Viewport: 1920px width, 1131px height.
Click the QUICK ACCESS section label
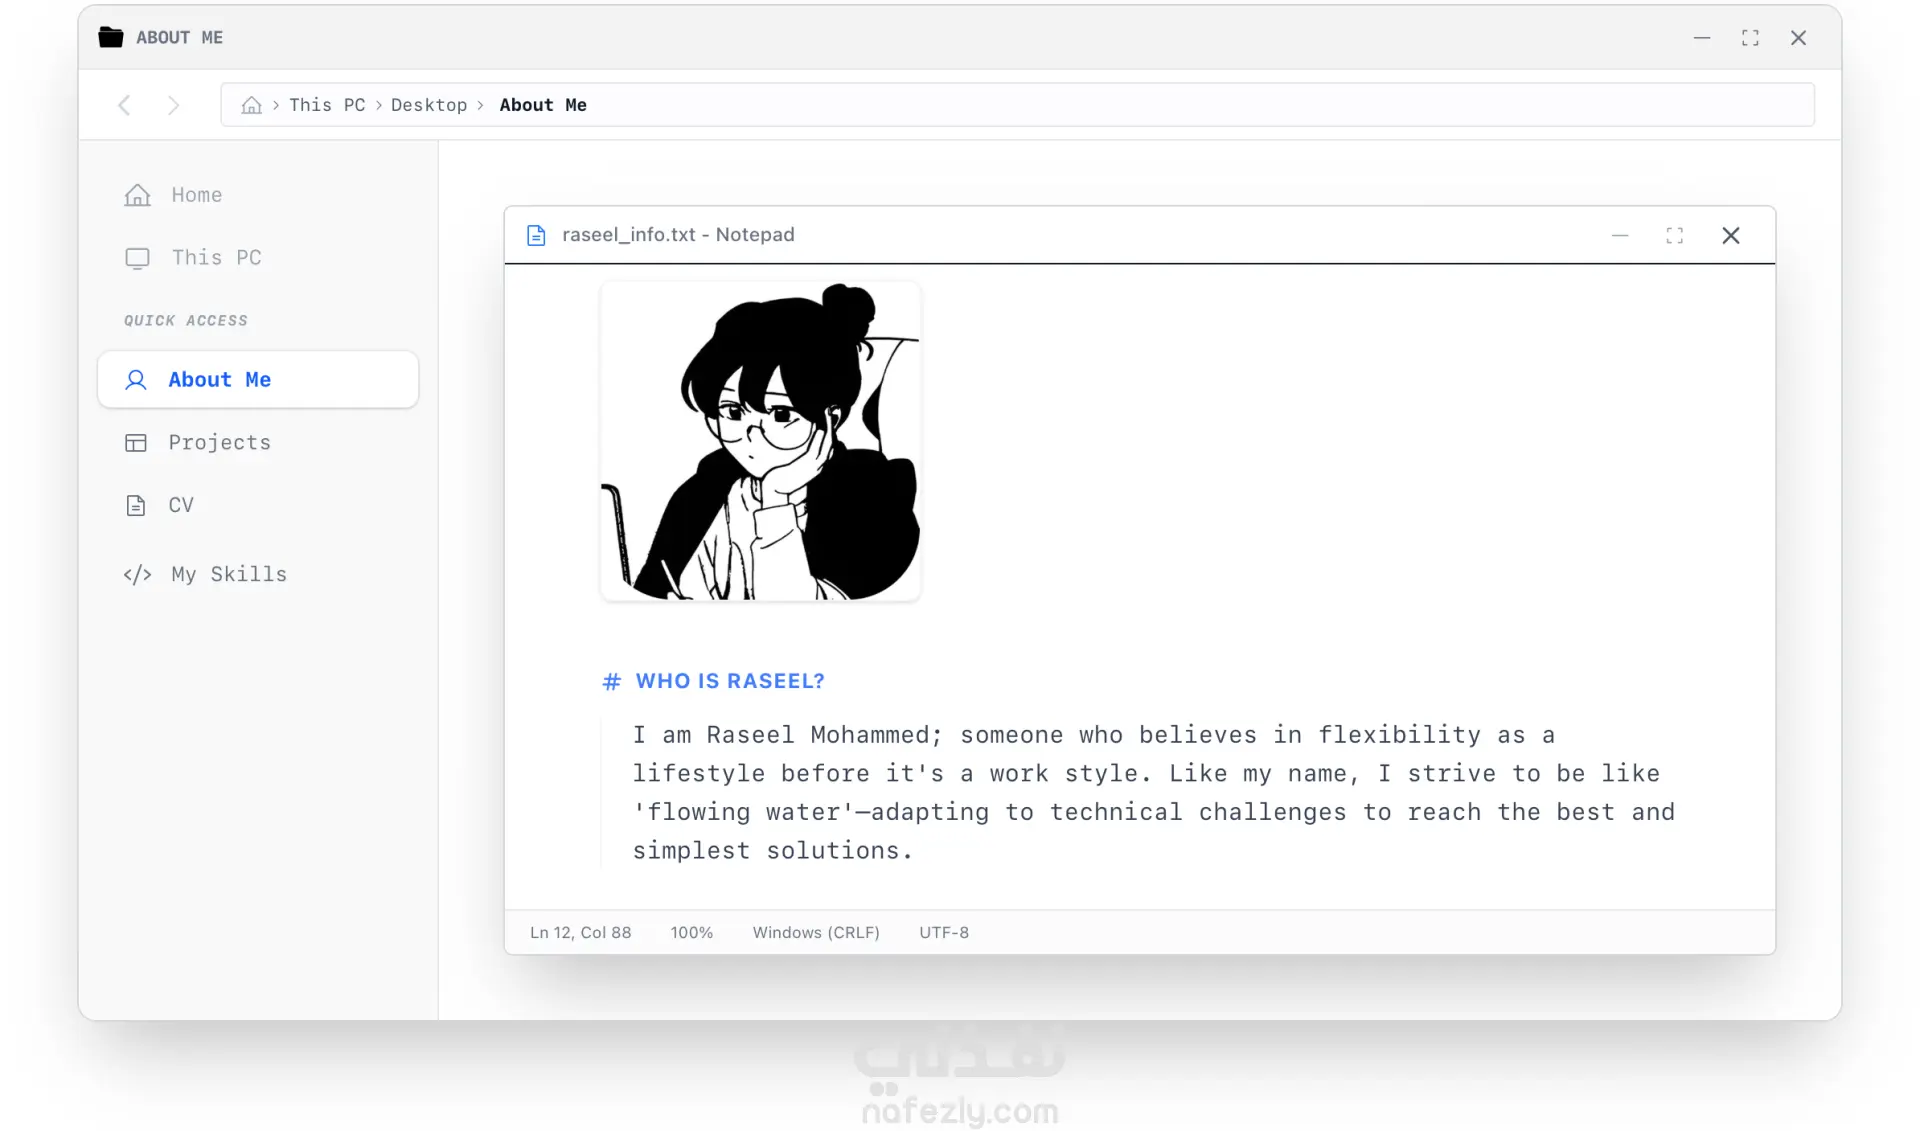point(186,321)
